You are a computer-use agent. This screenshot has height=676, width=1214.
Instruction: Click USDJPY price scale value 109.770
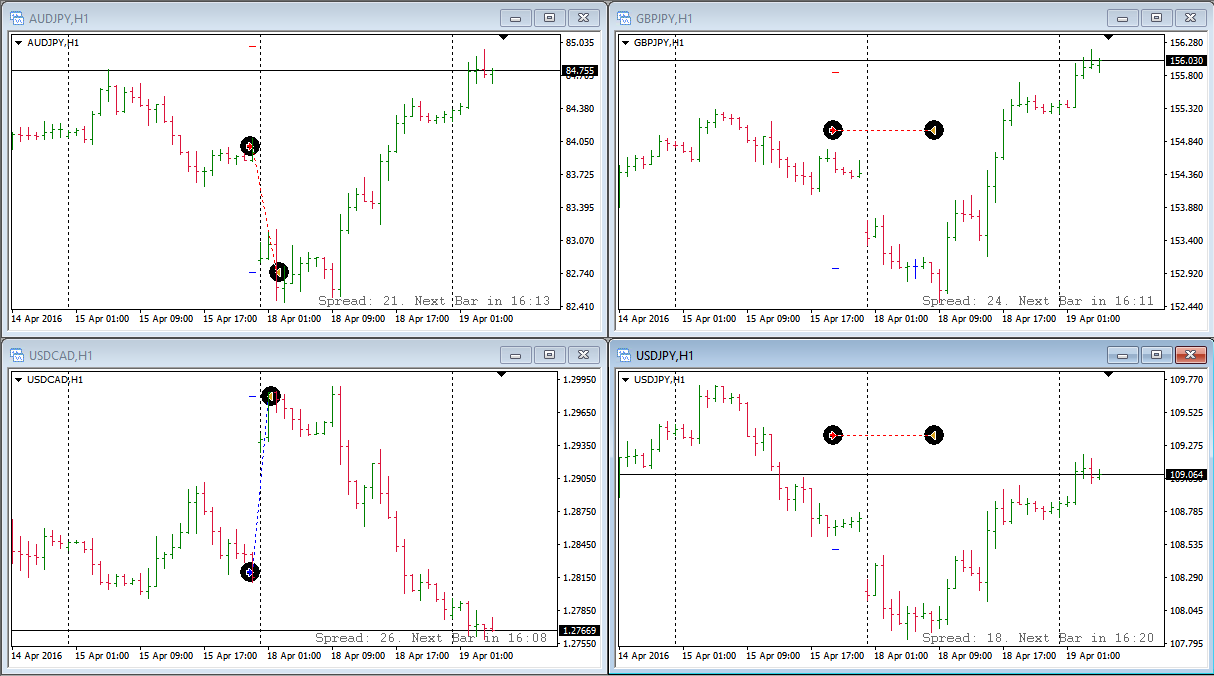tap(1186, 380)
